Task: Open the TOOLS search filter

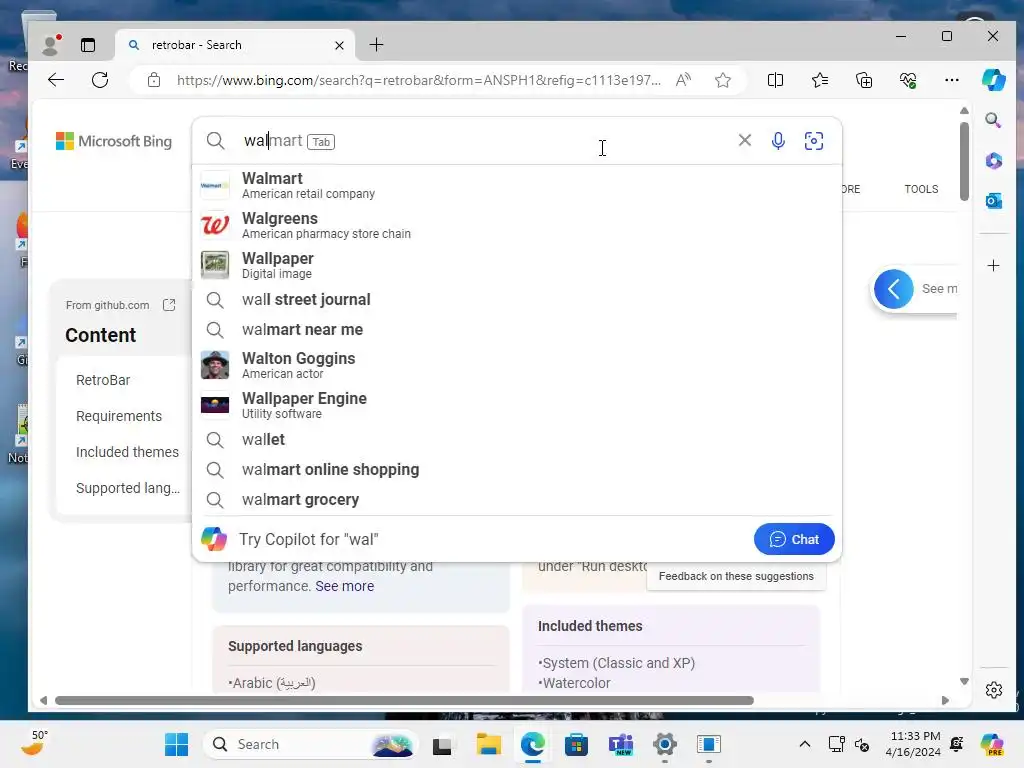Action: (x=921, y=189)
